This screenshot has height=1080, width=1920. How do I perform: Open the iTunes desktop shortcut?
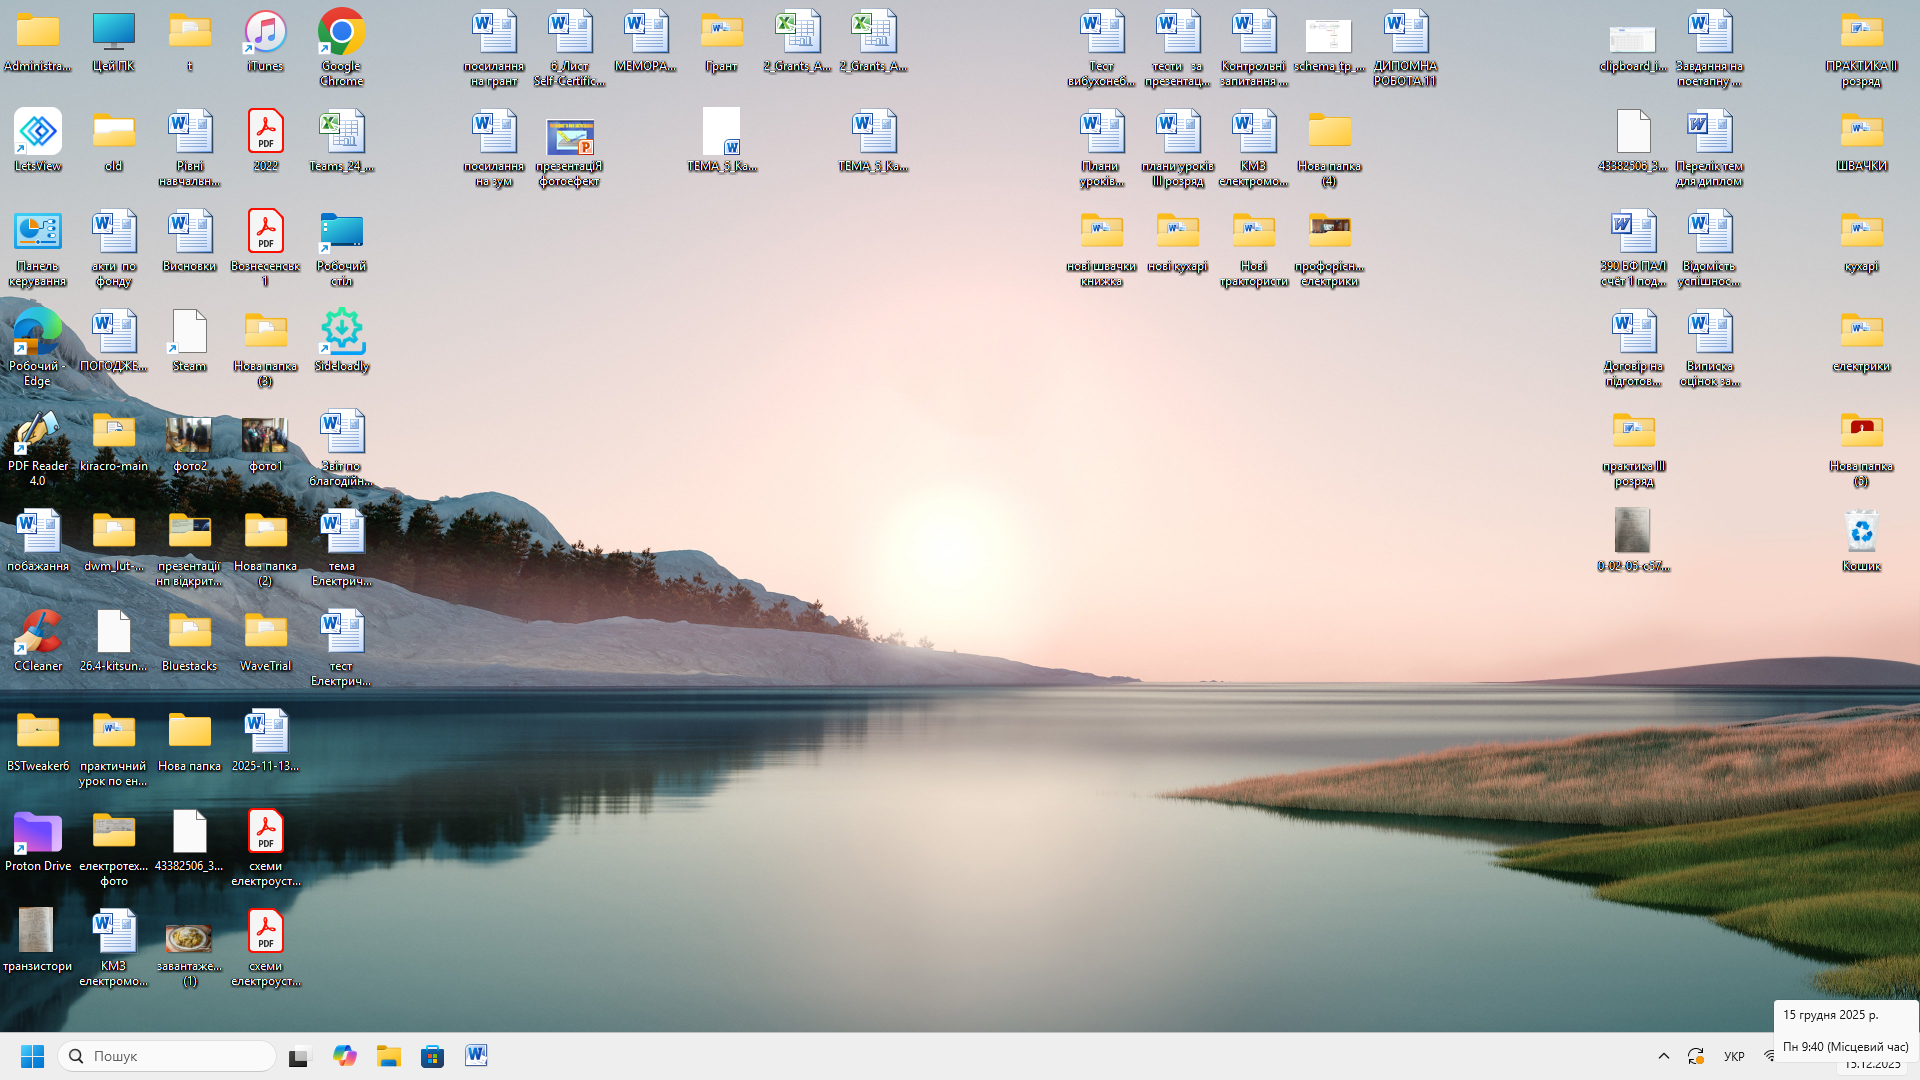[265, 42]
